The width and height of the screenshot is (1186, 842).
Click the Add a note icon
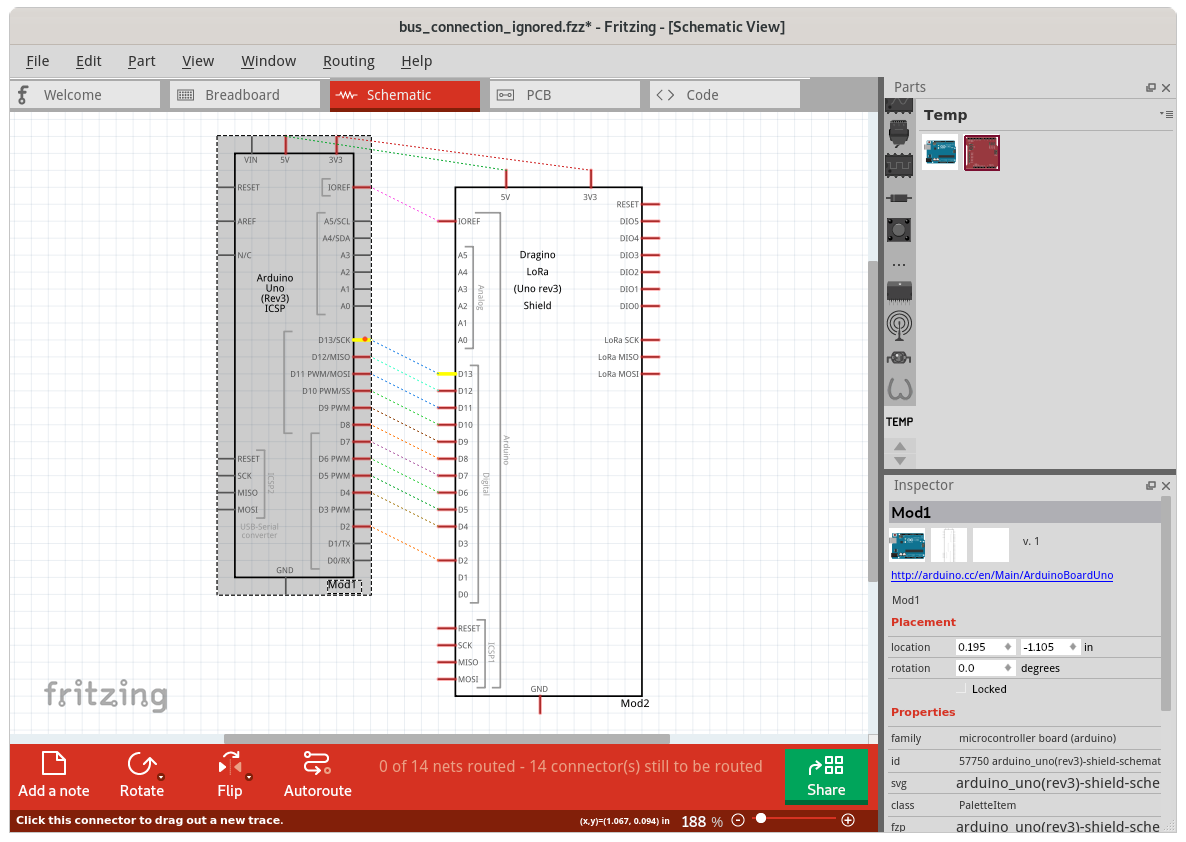click(x=53, y=764)
